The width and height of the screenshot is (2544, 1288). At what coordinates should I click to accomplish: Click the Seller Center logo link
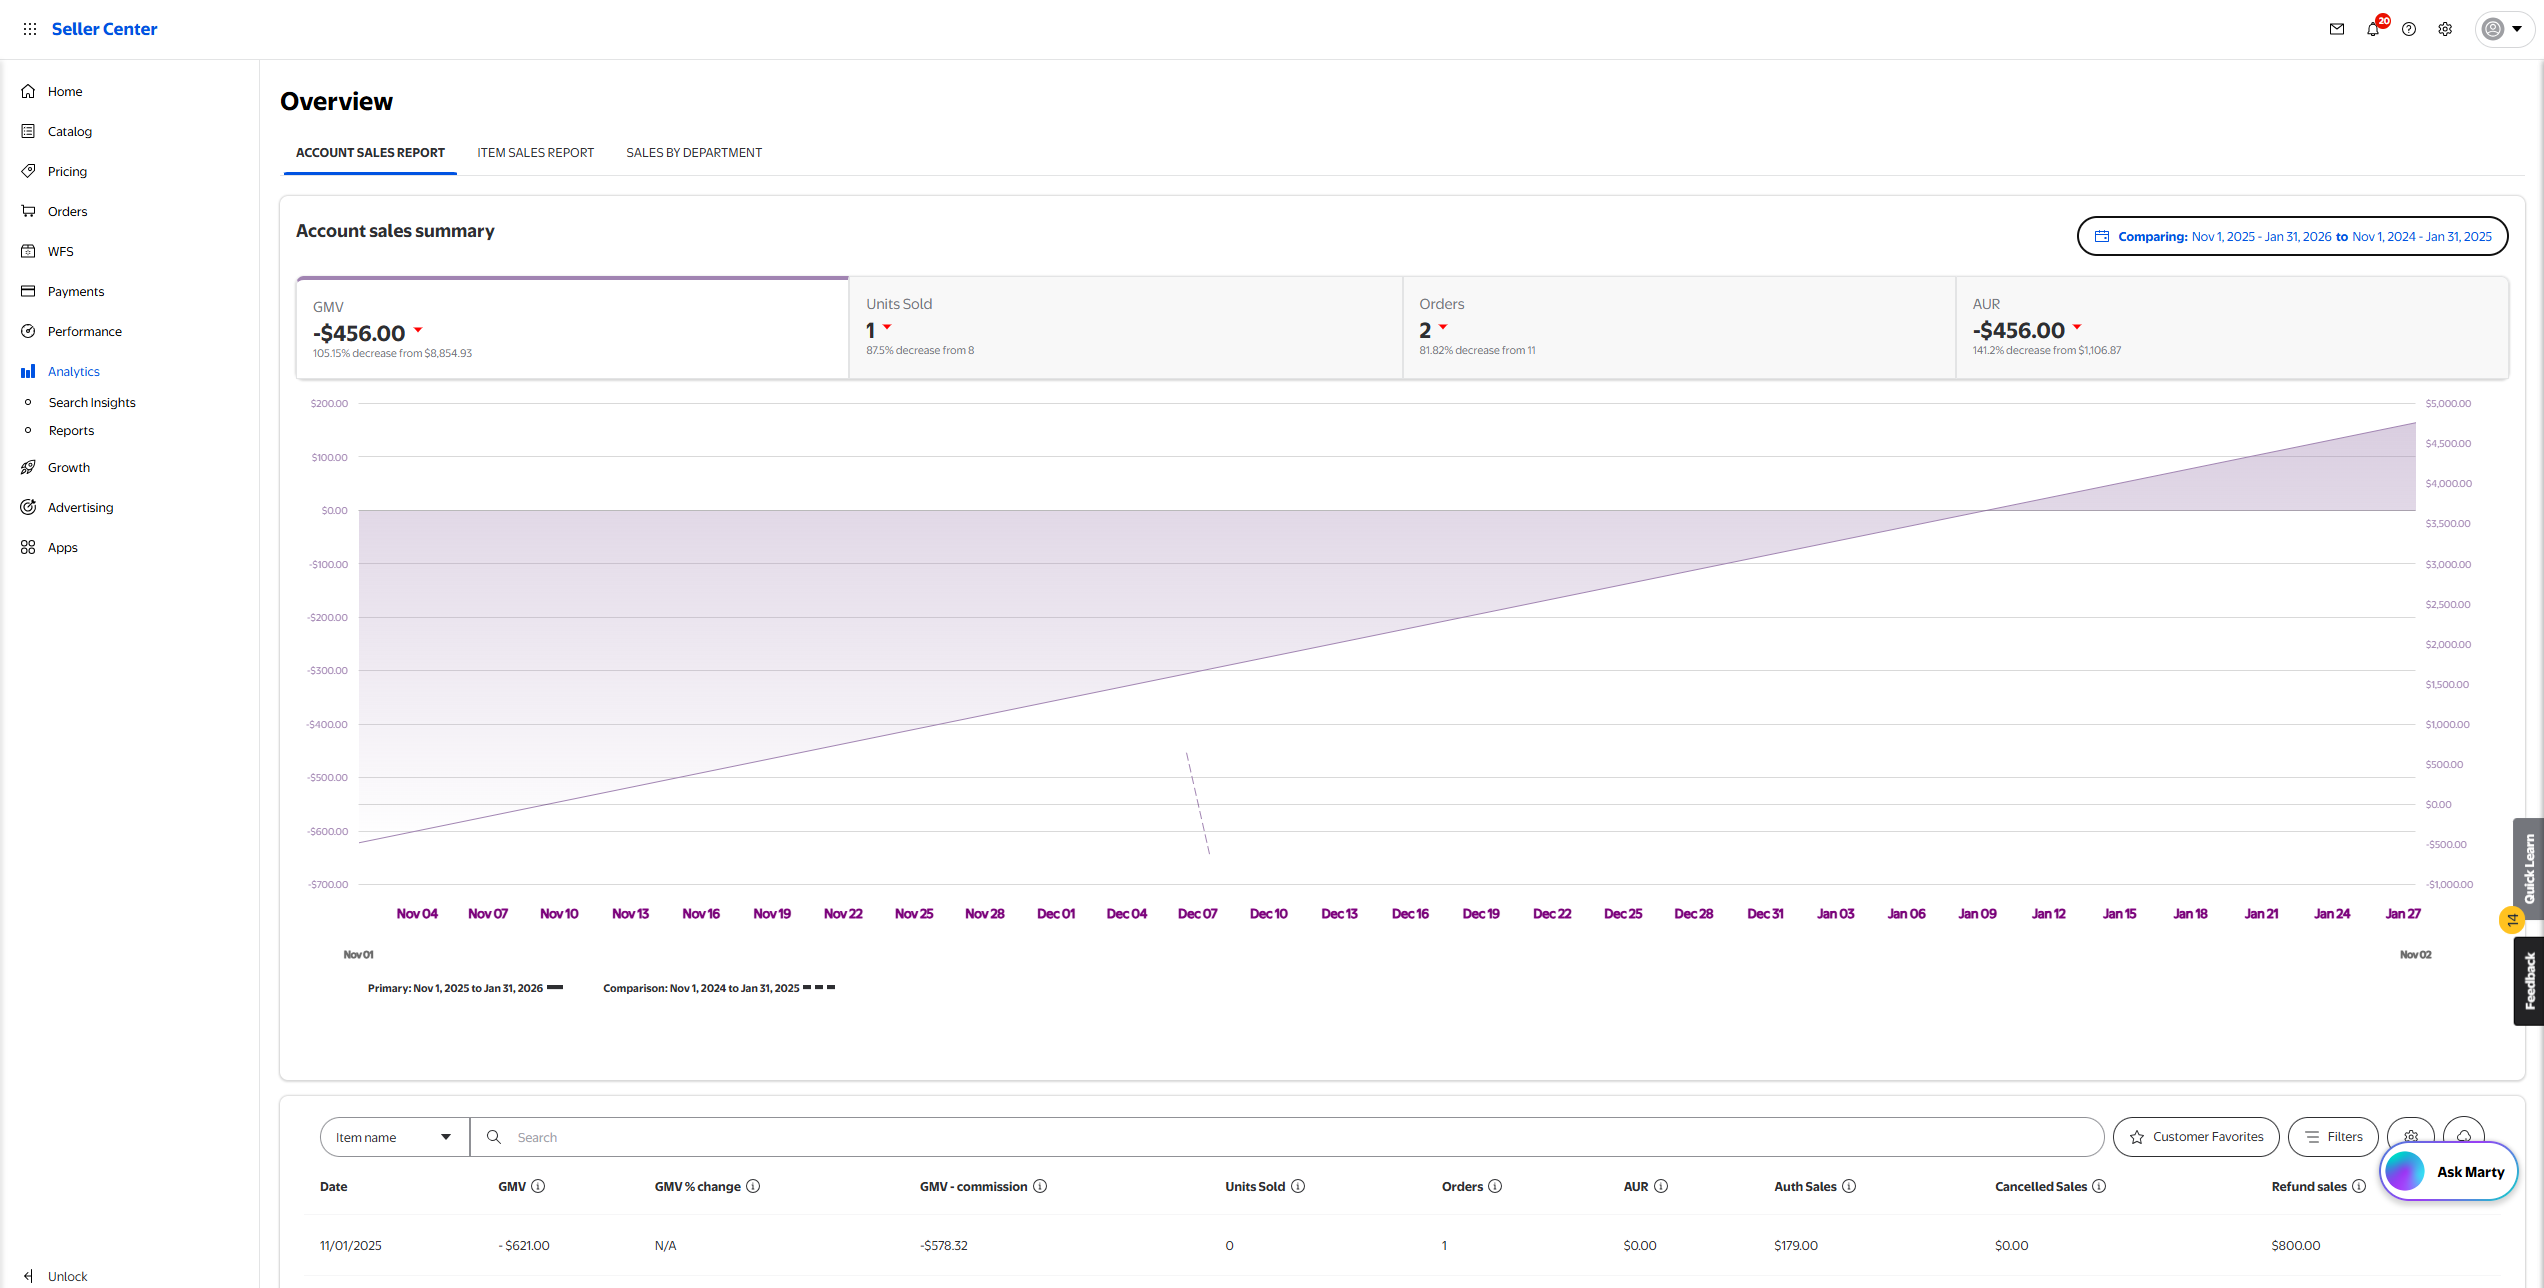[x=104, y=29]
